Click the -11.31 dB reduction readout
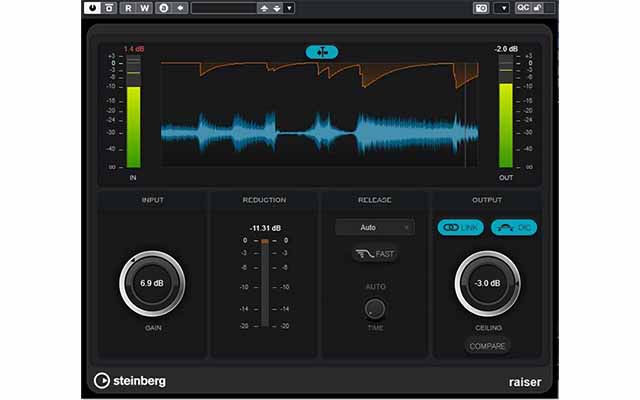Screen dimensions: 640x400 click(x=265, y=228)
